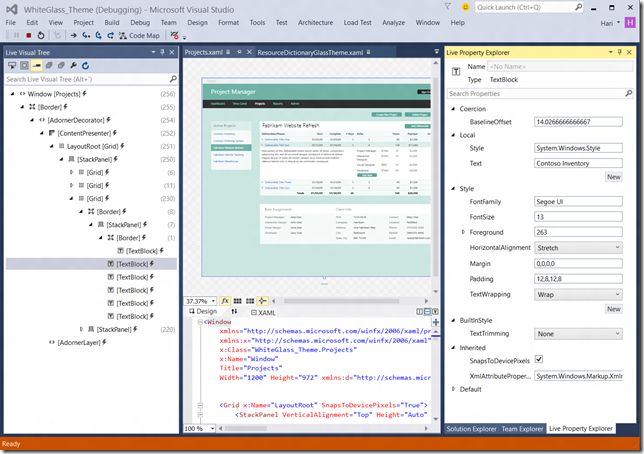Click the Show Next Statement arrow icon

pyautogui.click(x=74, y=36)
